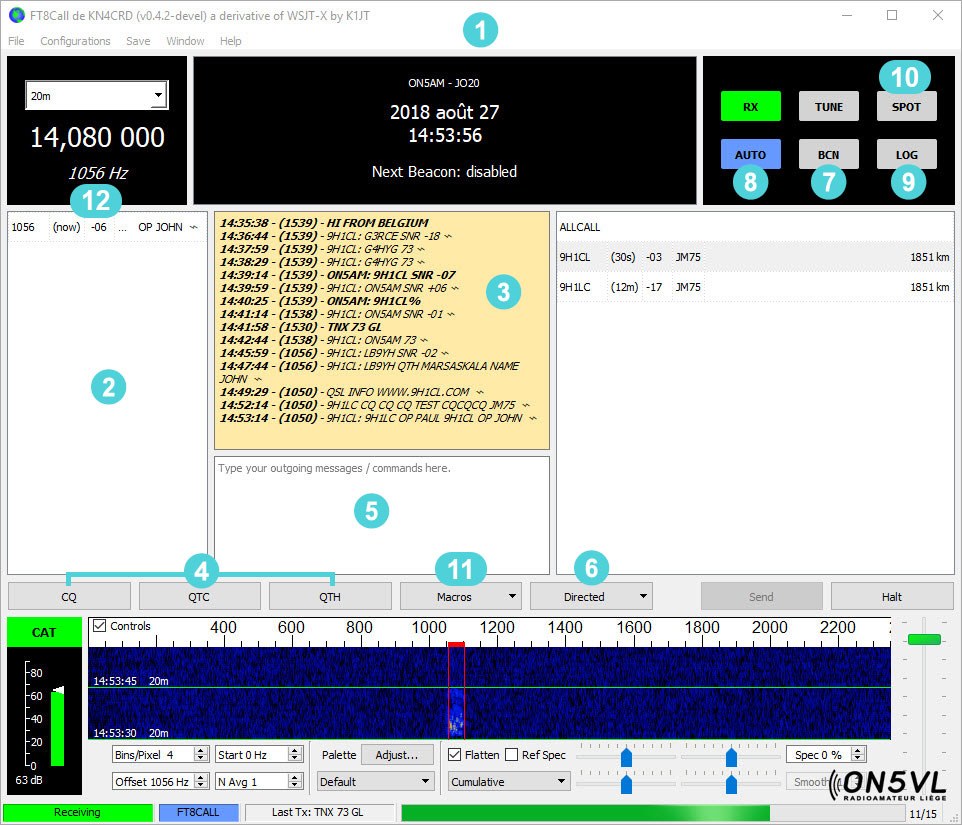
Task: Click the 14:49:29 QSL INFO WWW.9H1CL.COM message
Action: tap(352, 392)
